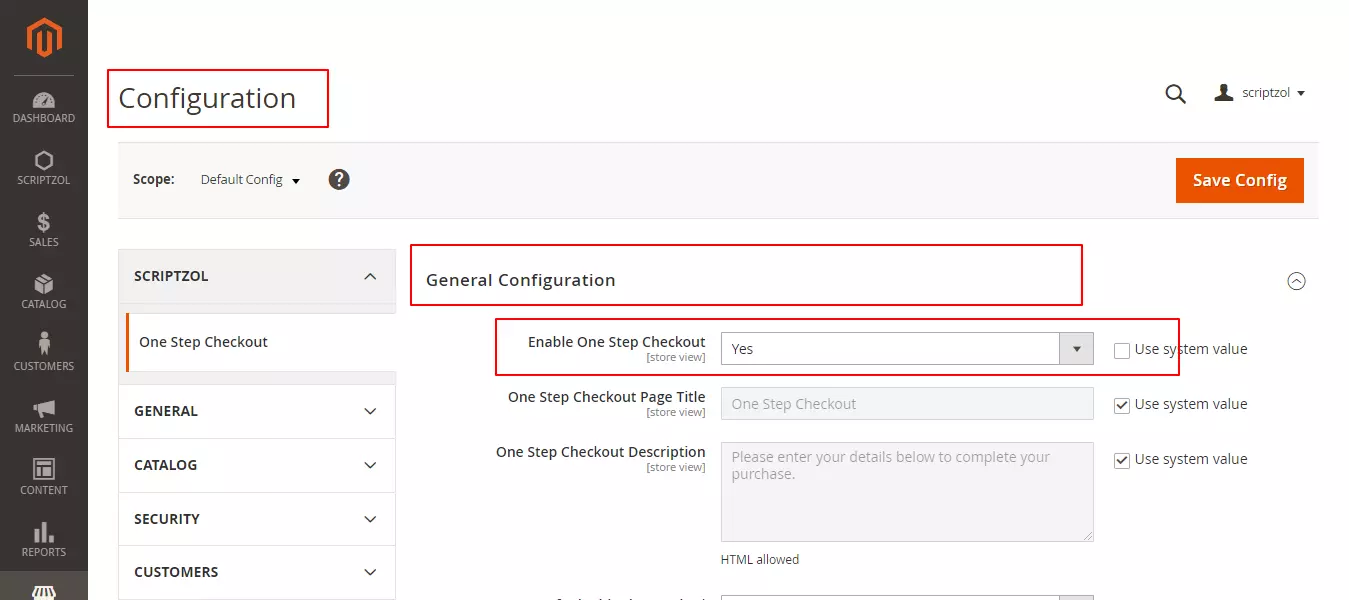Click the scriptzol user avatar icon
The height and width of the screenshot is (600, 1349).
(x=1224, y=93)
